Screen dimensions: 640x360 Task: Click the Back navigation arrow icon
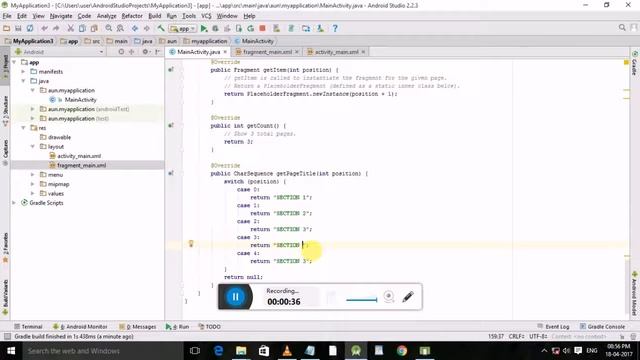pos(135,28)
